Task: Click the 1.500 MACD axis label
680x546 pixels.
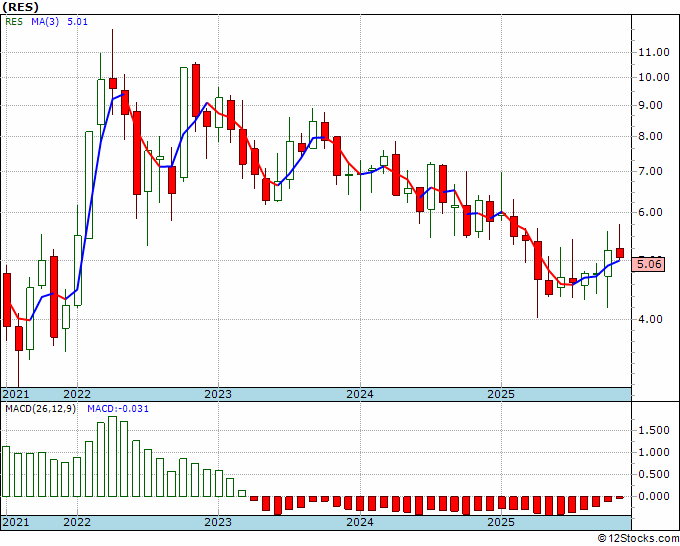Action: click(654, 431)
